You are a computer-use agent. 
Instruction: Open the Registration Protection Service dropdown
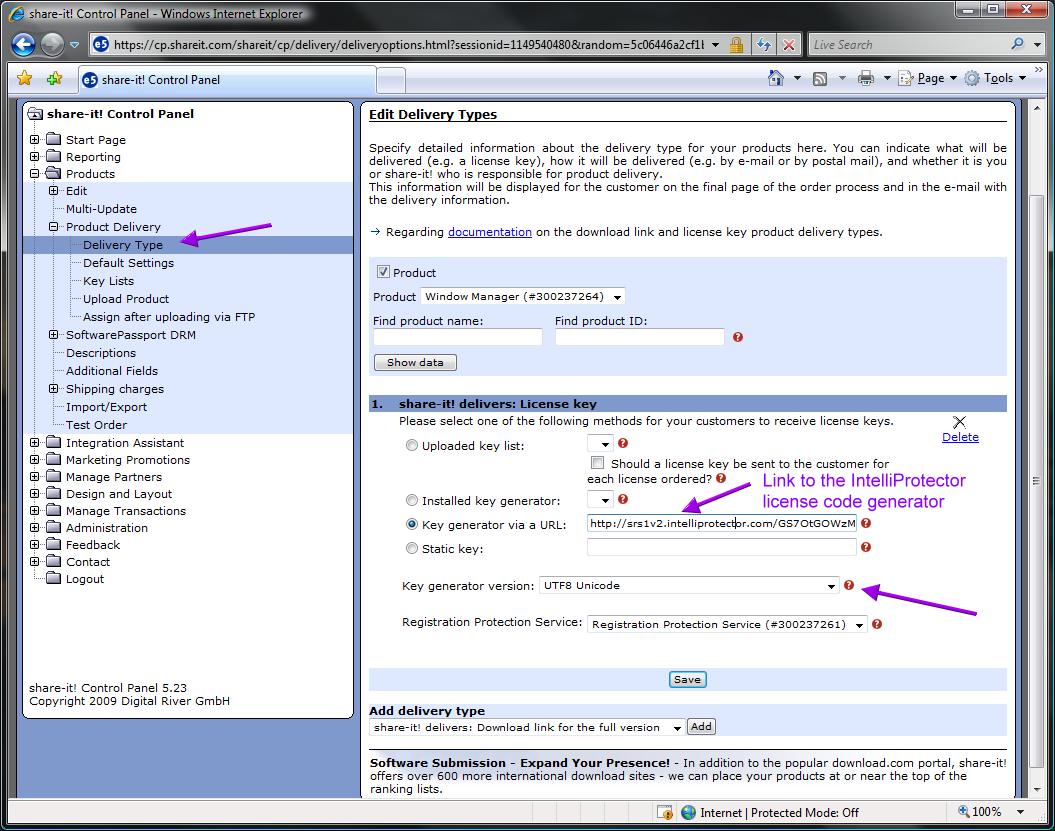point(728,624)
